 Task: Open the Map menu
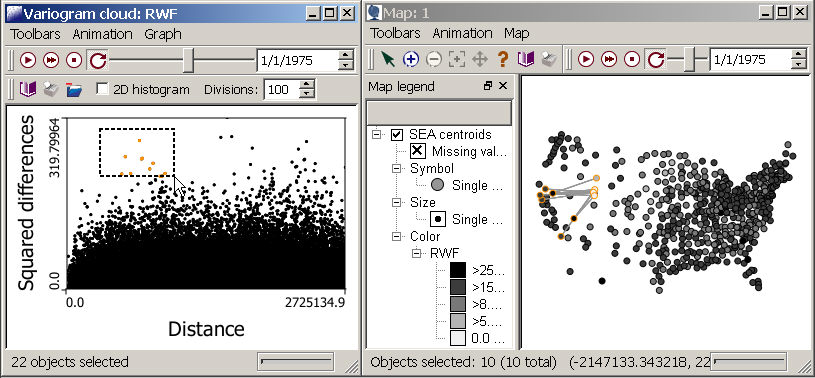pyautogui.click(x=517, y=33)
